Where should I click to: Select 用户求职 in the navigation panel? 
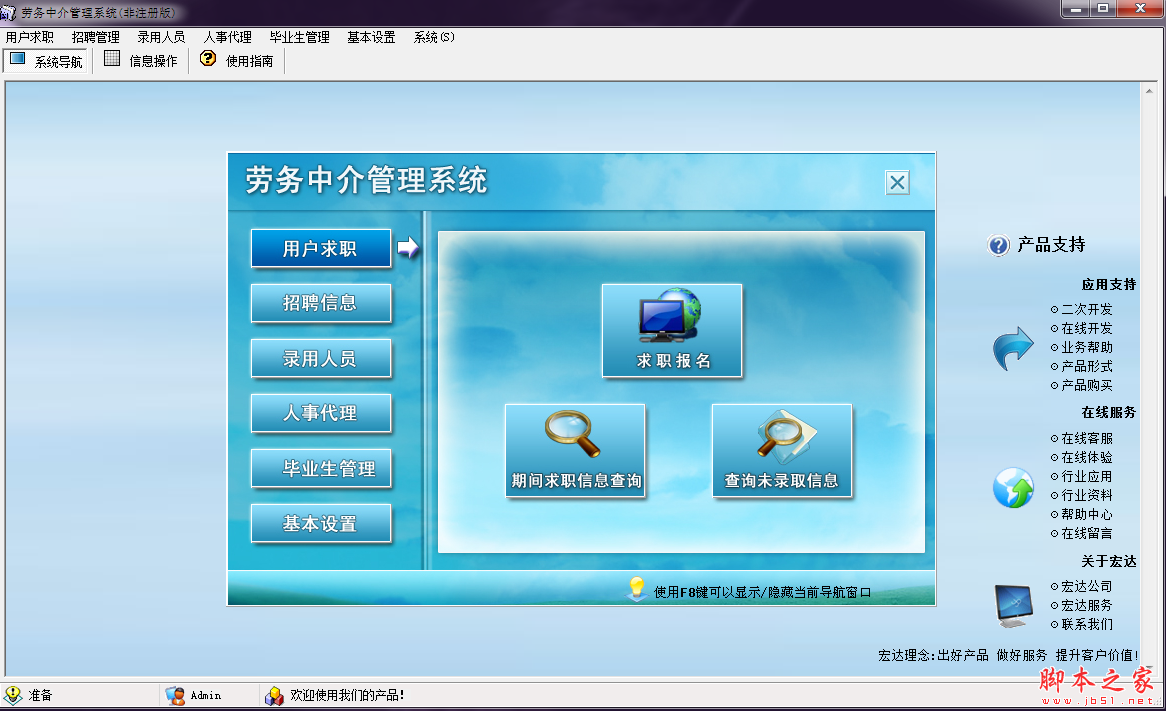(x=321, y=248)
